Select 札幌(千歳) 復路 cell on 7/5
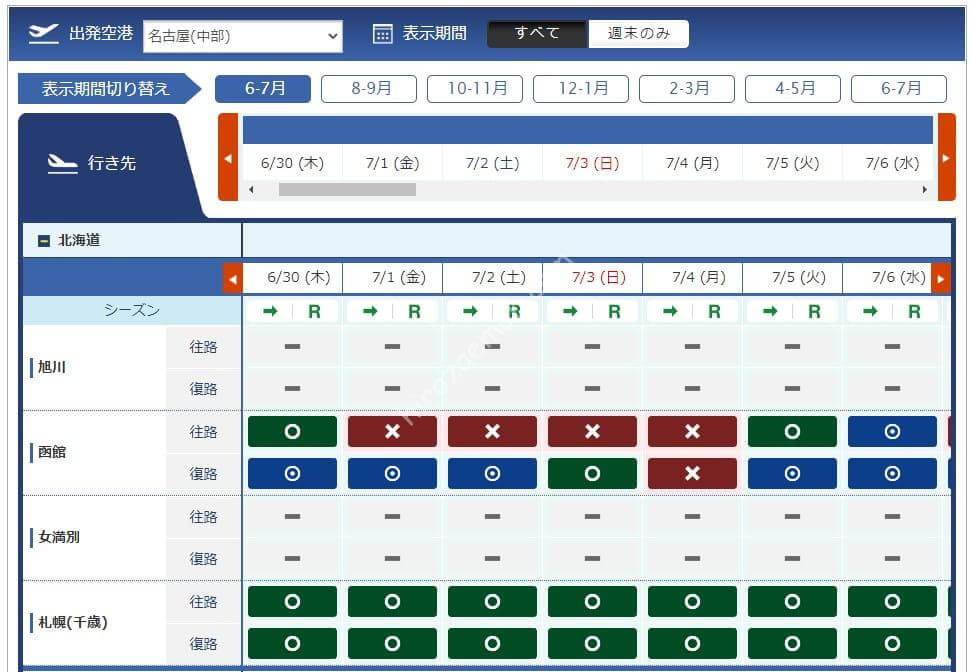 [793, 644]
